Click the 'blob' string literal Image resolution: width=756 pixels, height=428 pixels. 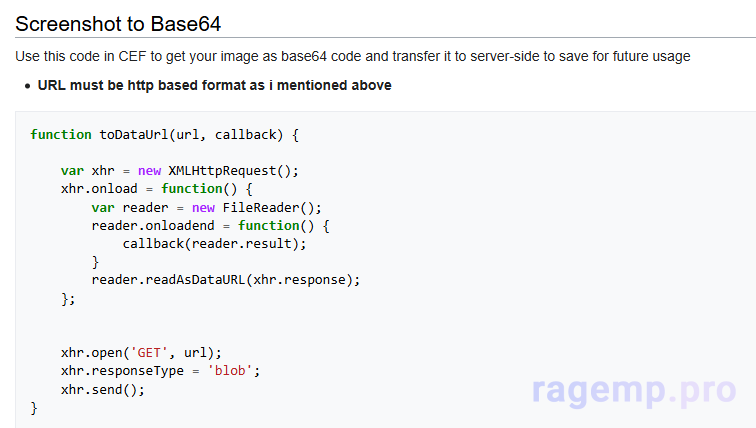click(x=232, y=371)
